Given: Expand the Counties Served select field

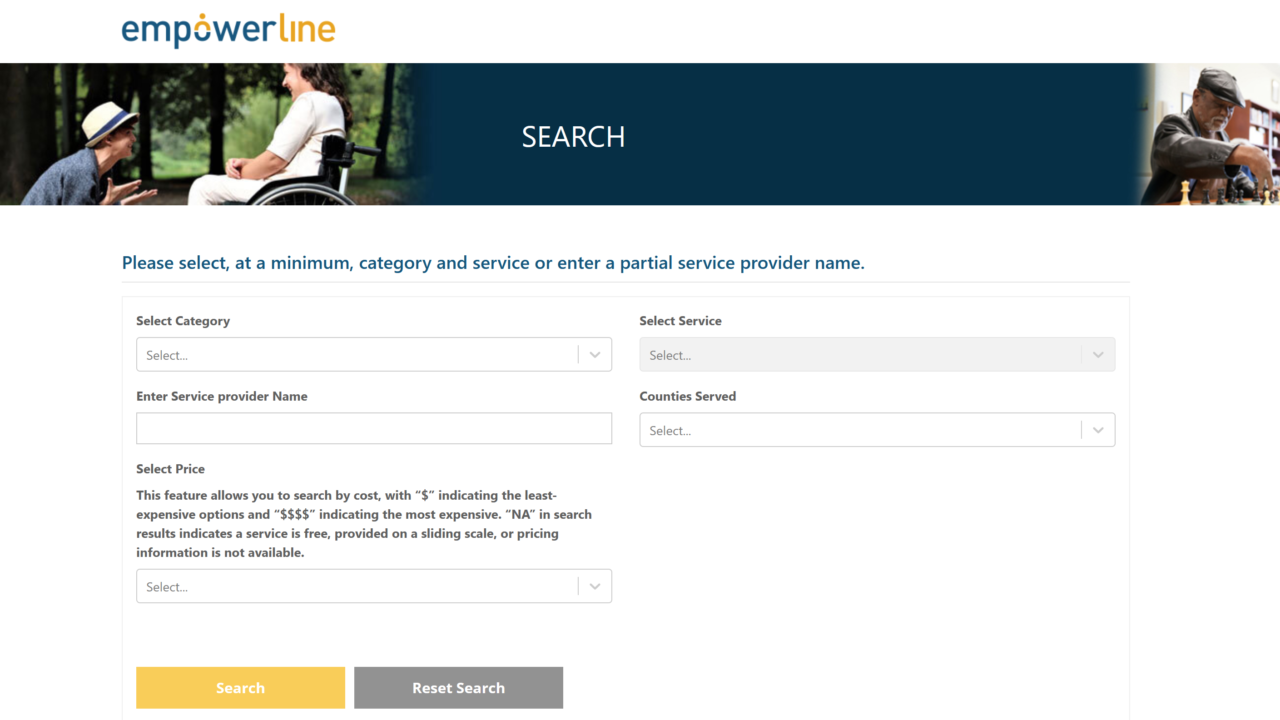Looking at the screenshot, I should pos(859,430).
